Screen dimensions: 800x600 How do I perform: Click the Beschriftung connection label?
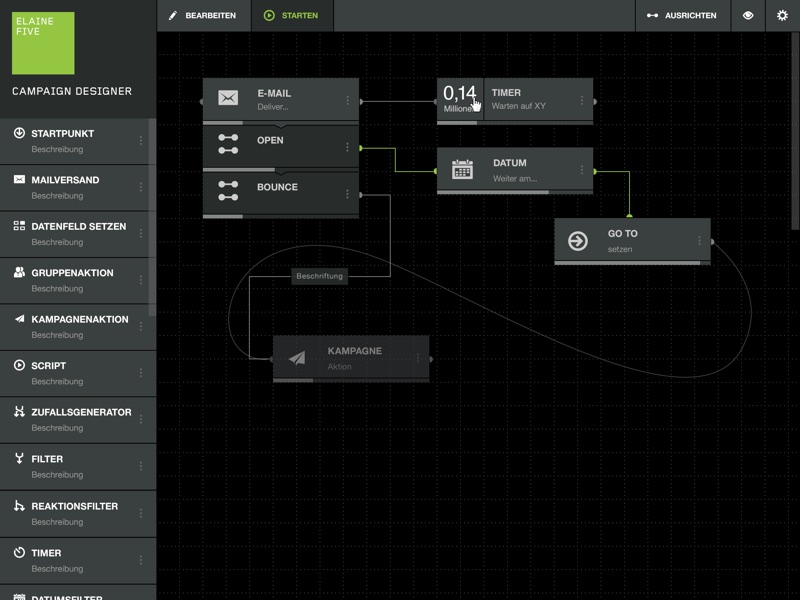(x=319, y=276)
